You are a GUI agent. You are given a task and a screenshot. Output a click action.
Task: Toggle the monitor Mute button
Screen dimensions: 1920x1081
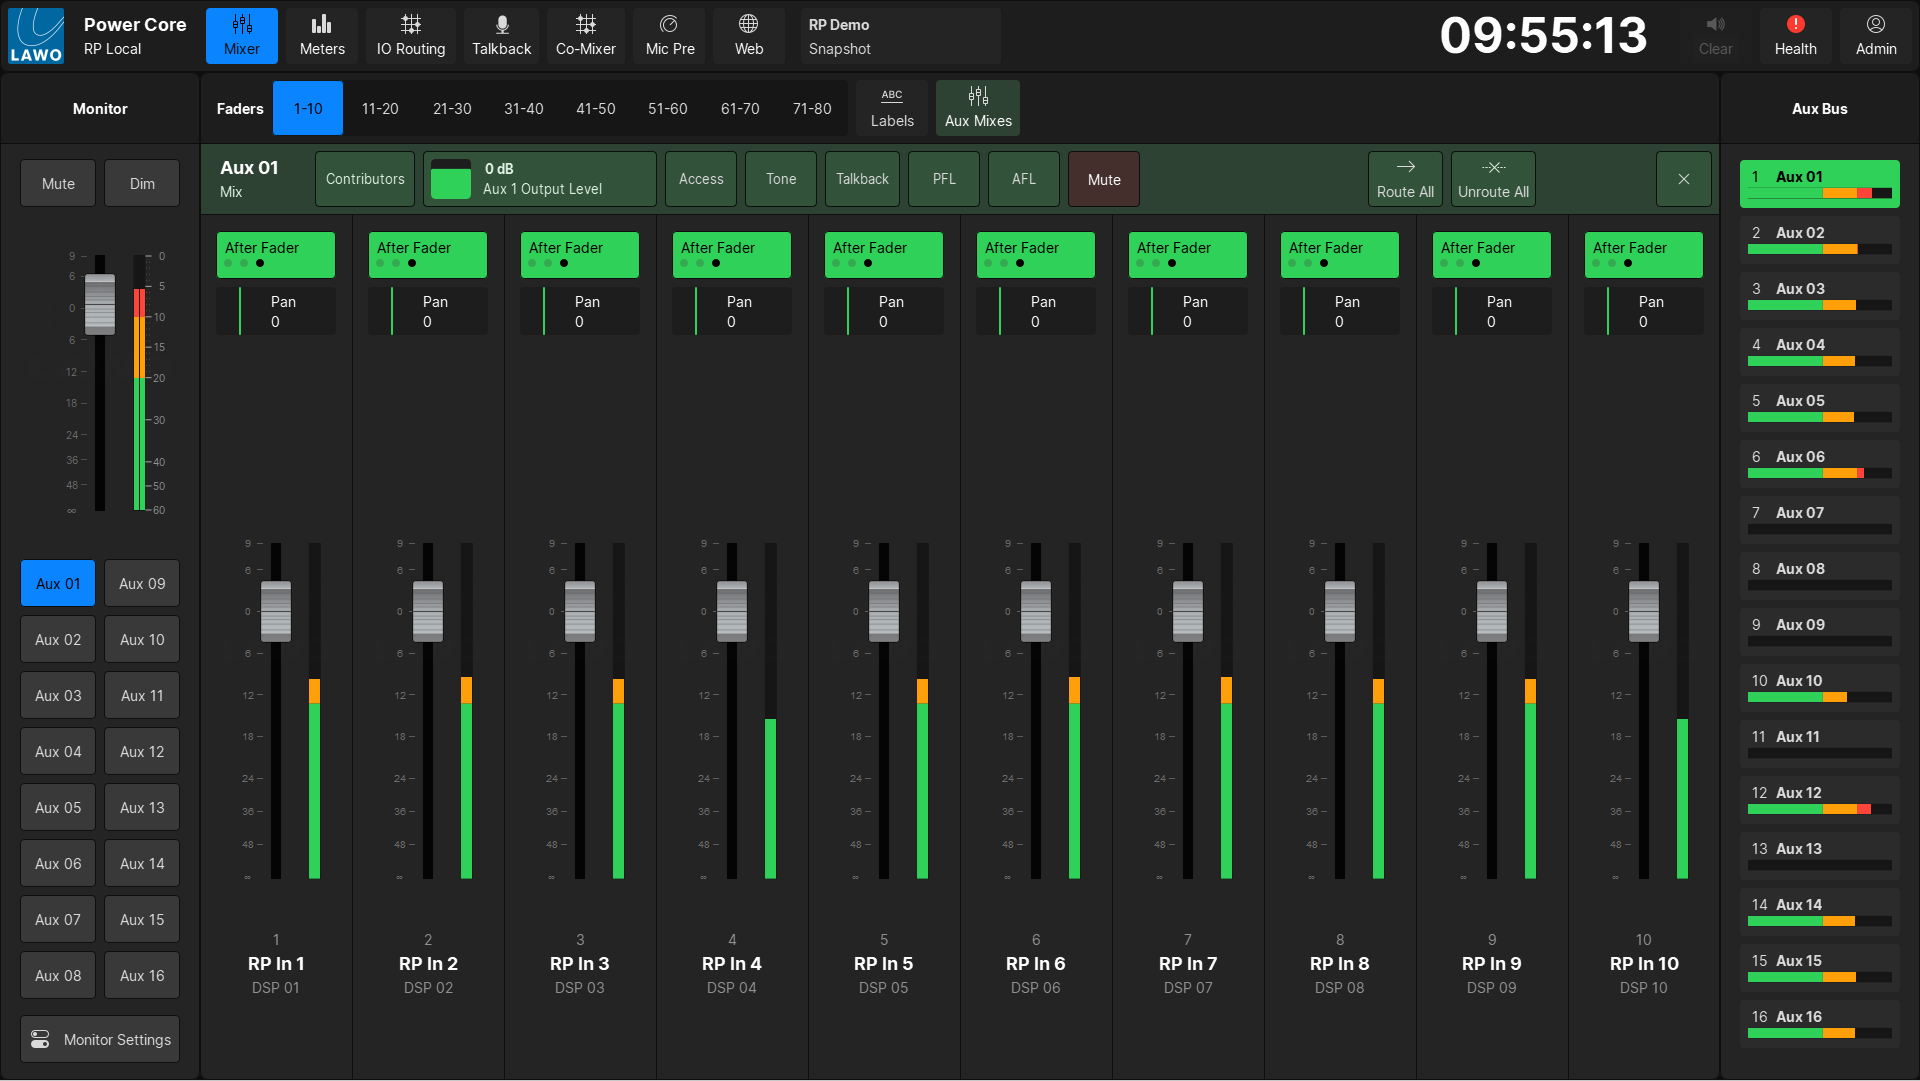tap(58, 184)
